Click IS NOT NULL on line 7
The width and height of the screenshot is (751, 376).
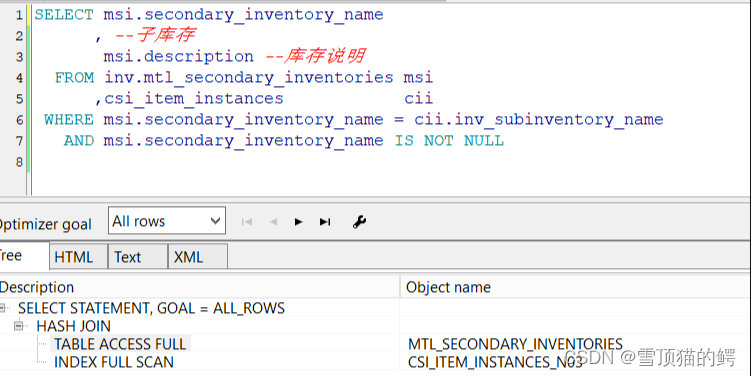point(449,141)
